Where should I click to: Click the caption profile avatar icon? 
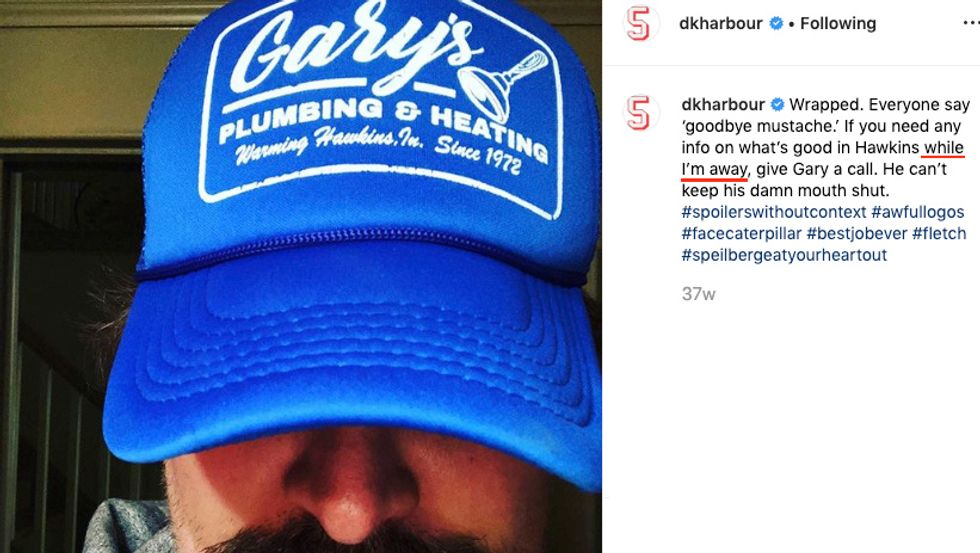pyautogui.click(x=639, y=113)
